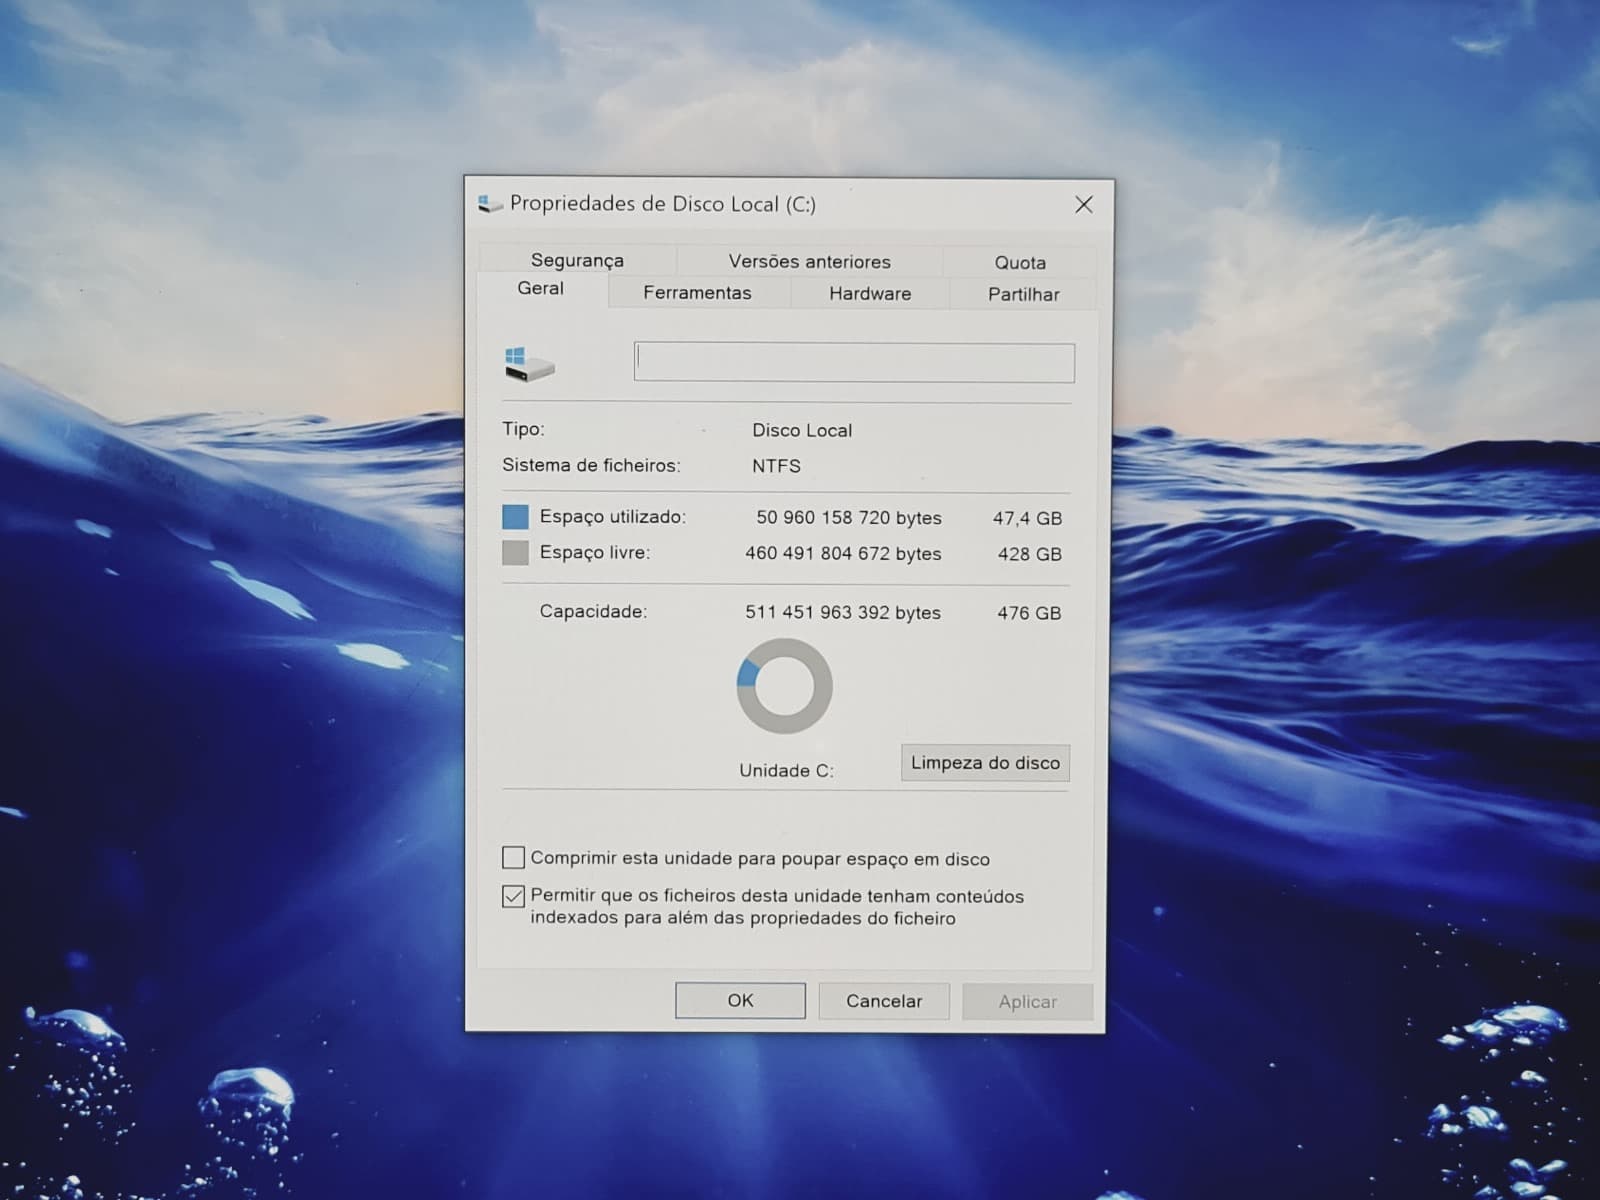Select the Geral tab
The width and height of the screenshot is (1600, 1200).
tap(541, 289)
